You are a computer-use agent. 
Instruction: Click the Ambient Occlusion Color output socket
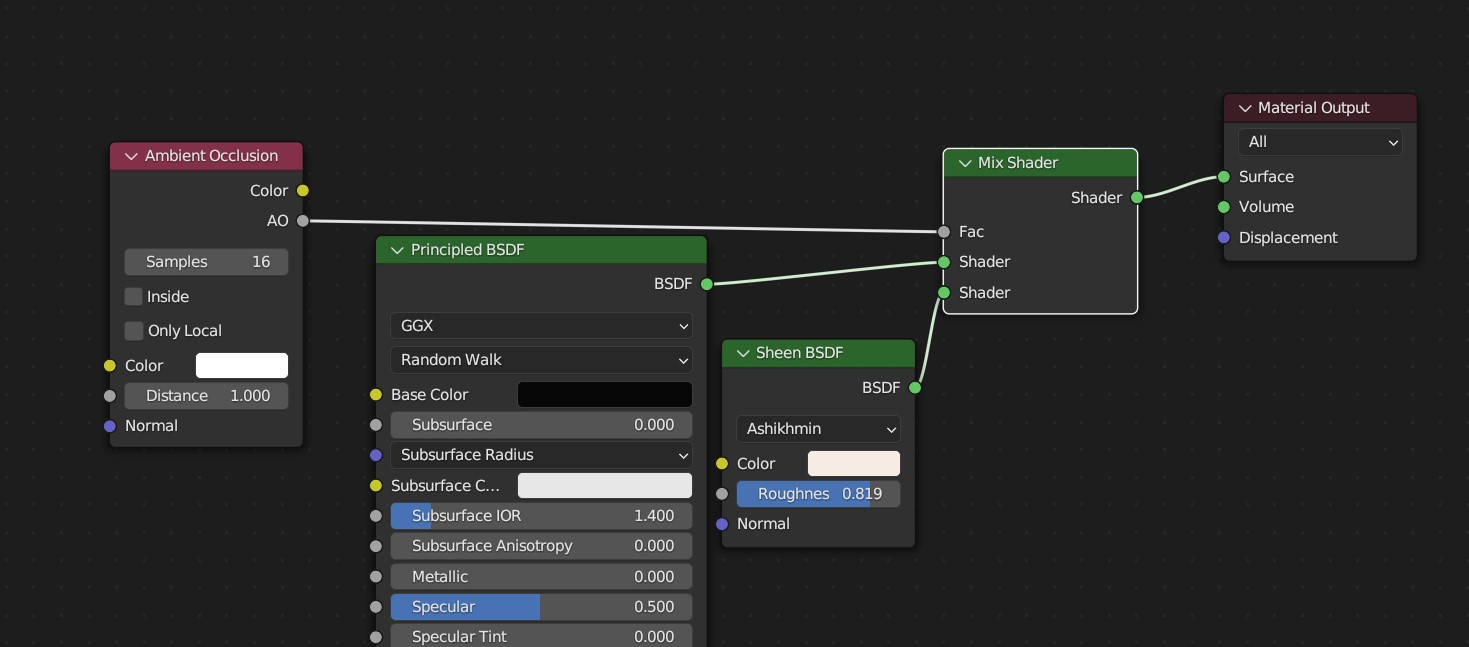(303, 191)
